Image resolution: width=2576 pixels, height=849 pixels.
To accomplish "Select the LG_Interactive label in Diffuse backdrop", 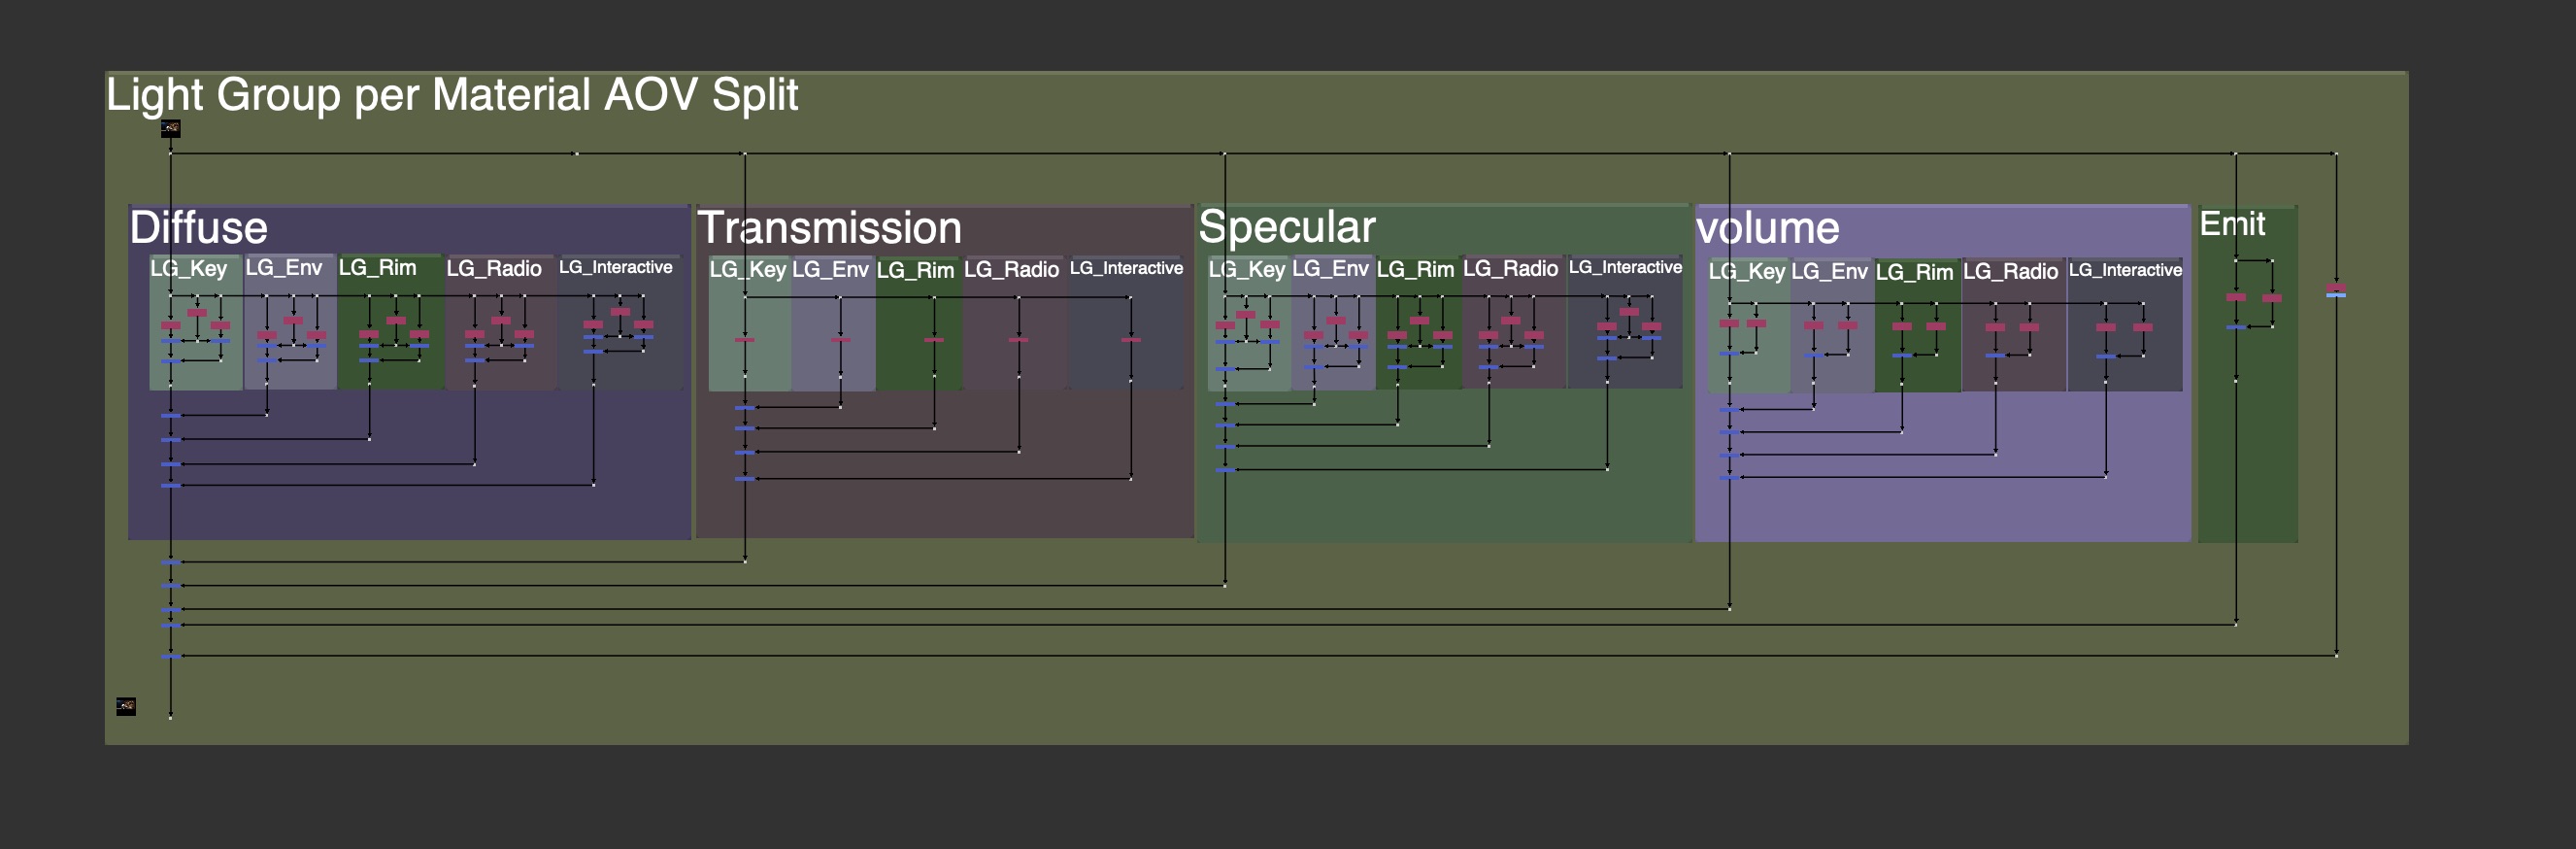I will point(615,267).
